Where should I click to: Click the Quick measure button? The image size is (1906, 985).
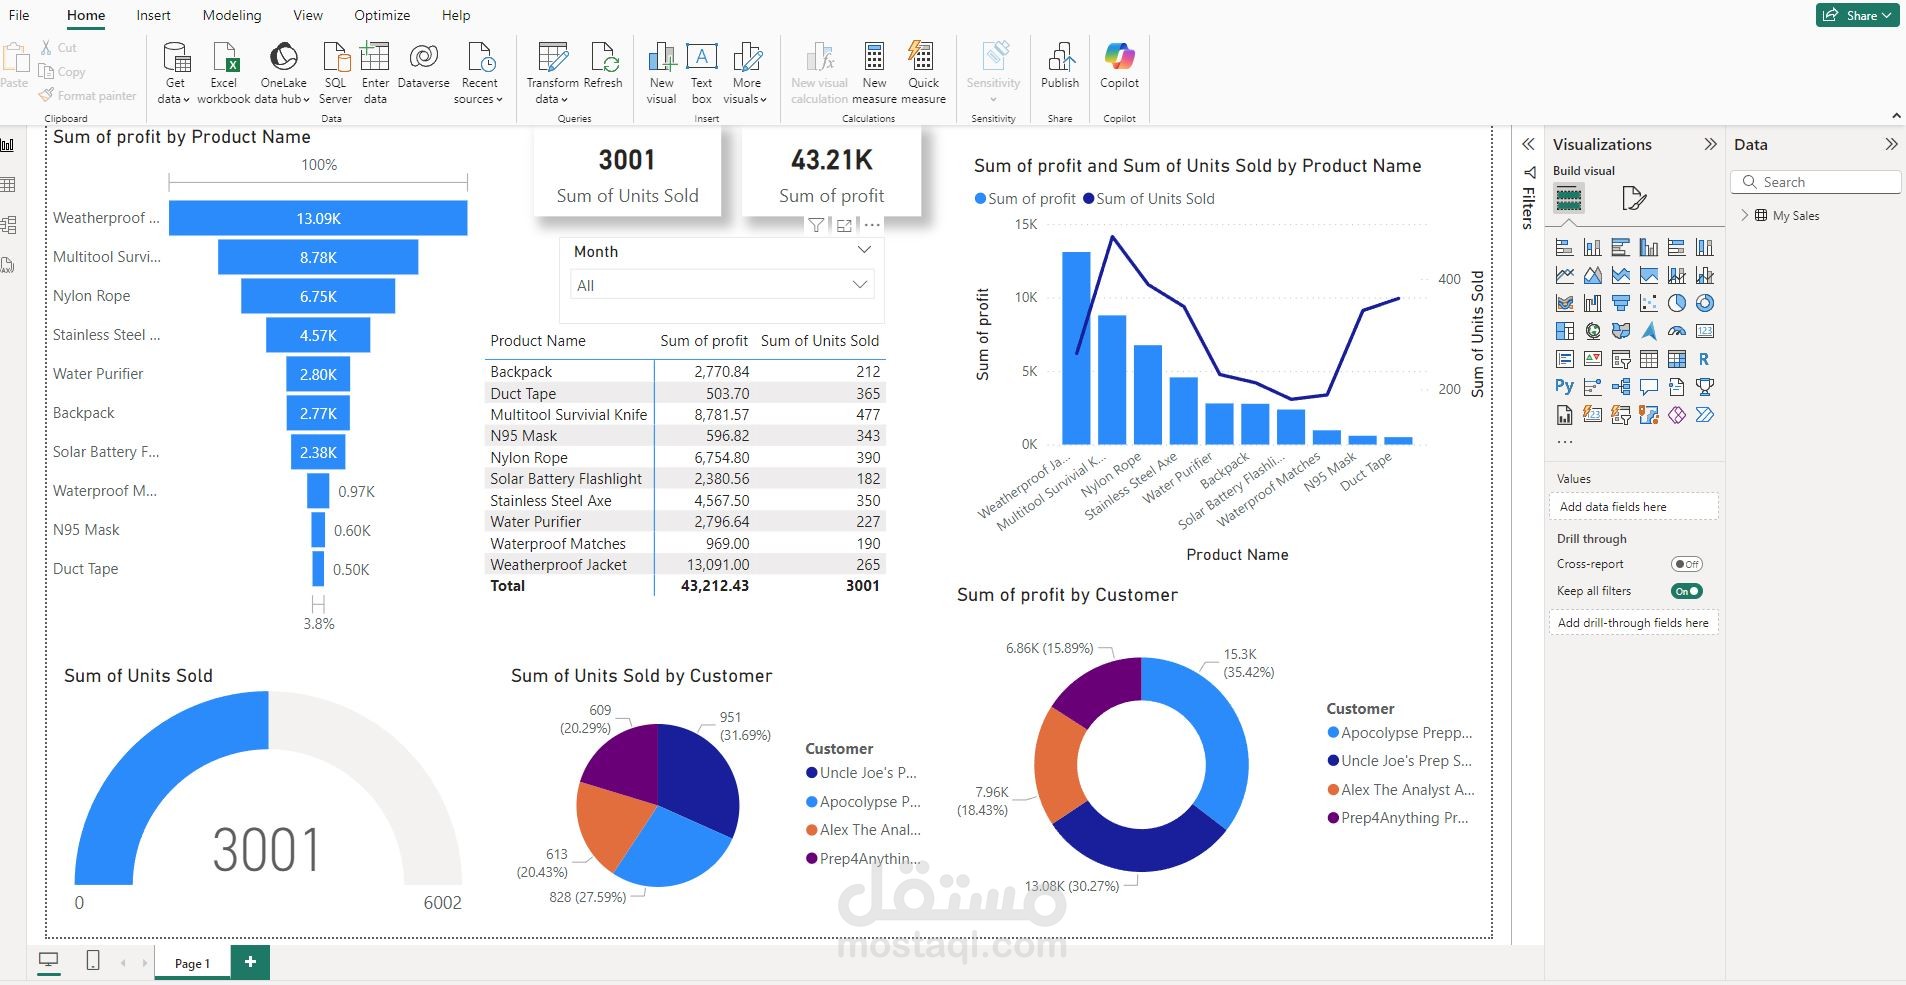click(x=923, y=72)
